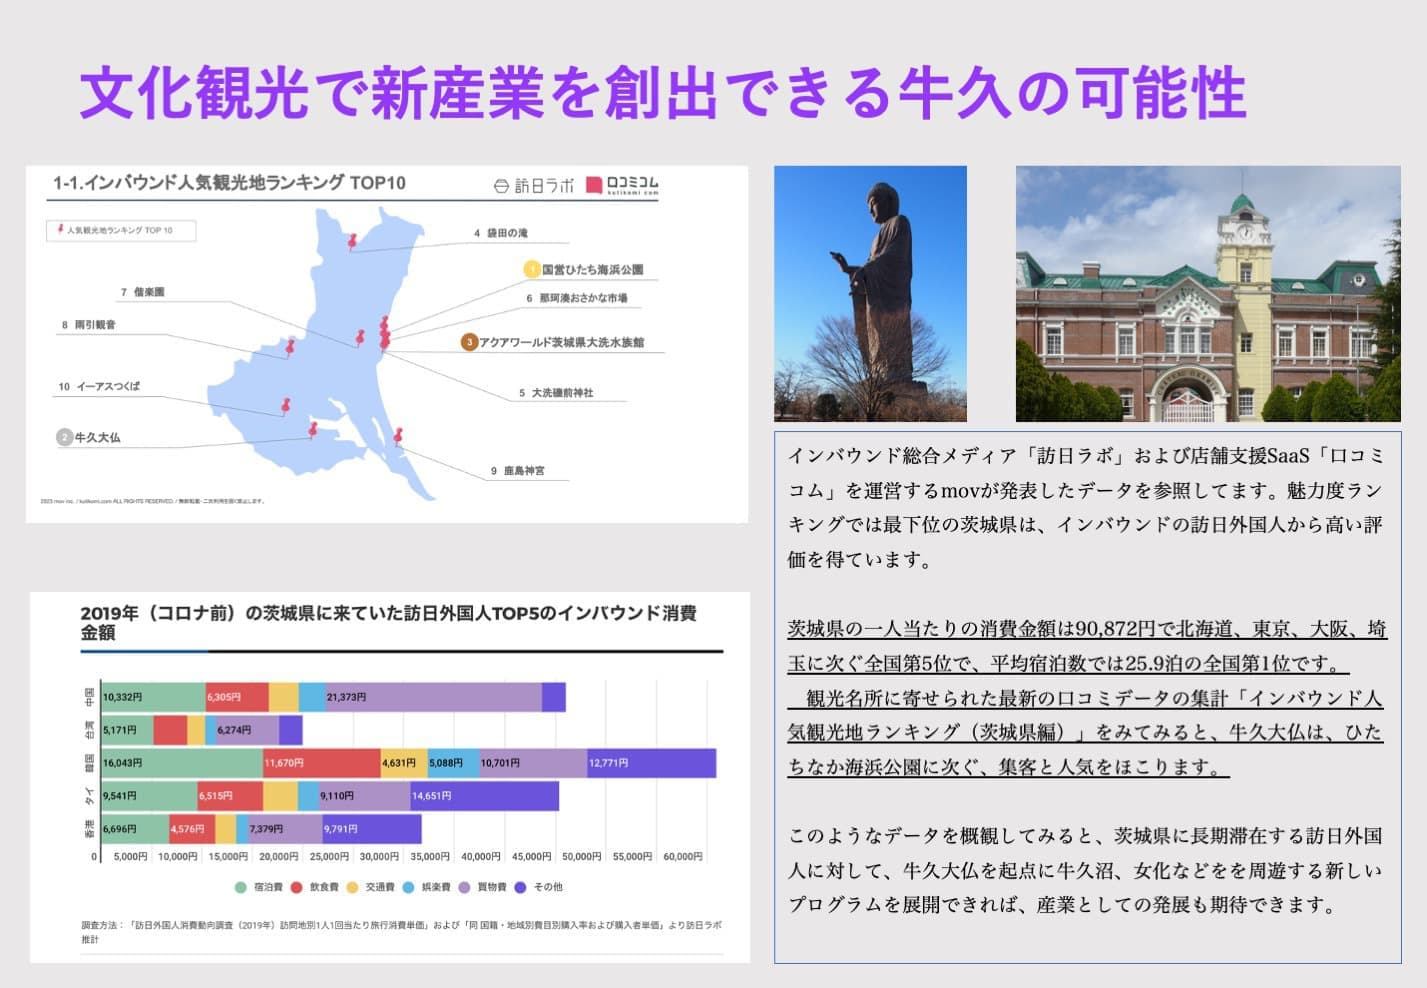Image resolution: width=1427 pixels, height=988 pixels.
Task: Select the red brick clock tower building photo
Action: click(x=1207, y=293)
